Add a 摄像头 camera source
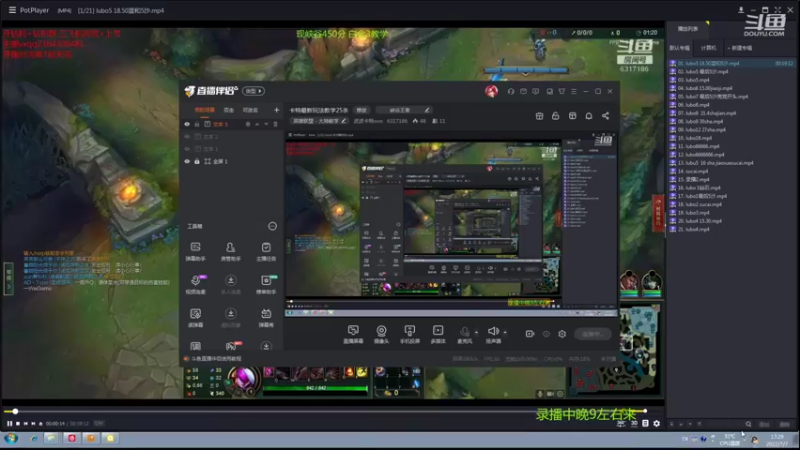 [381, 334]
